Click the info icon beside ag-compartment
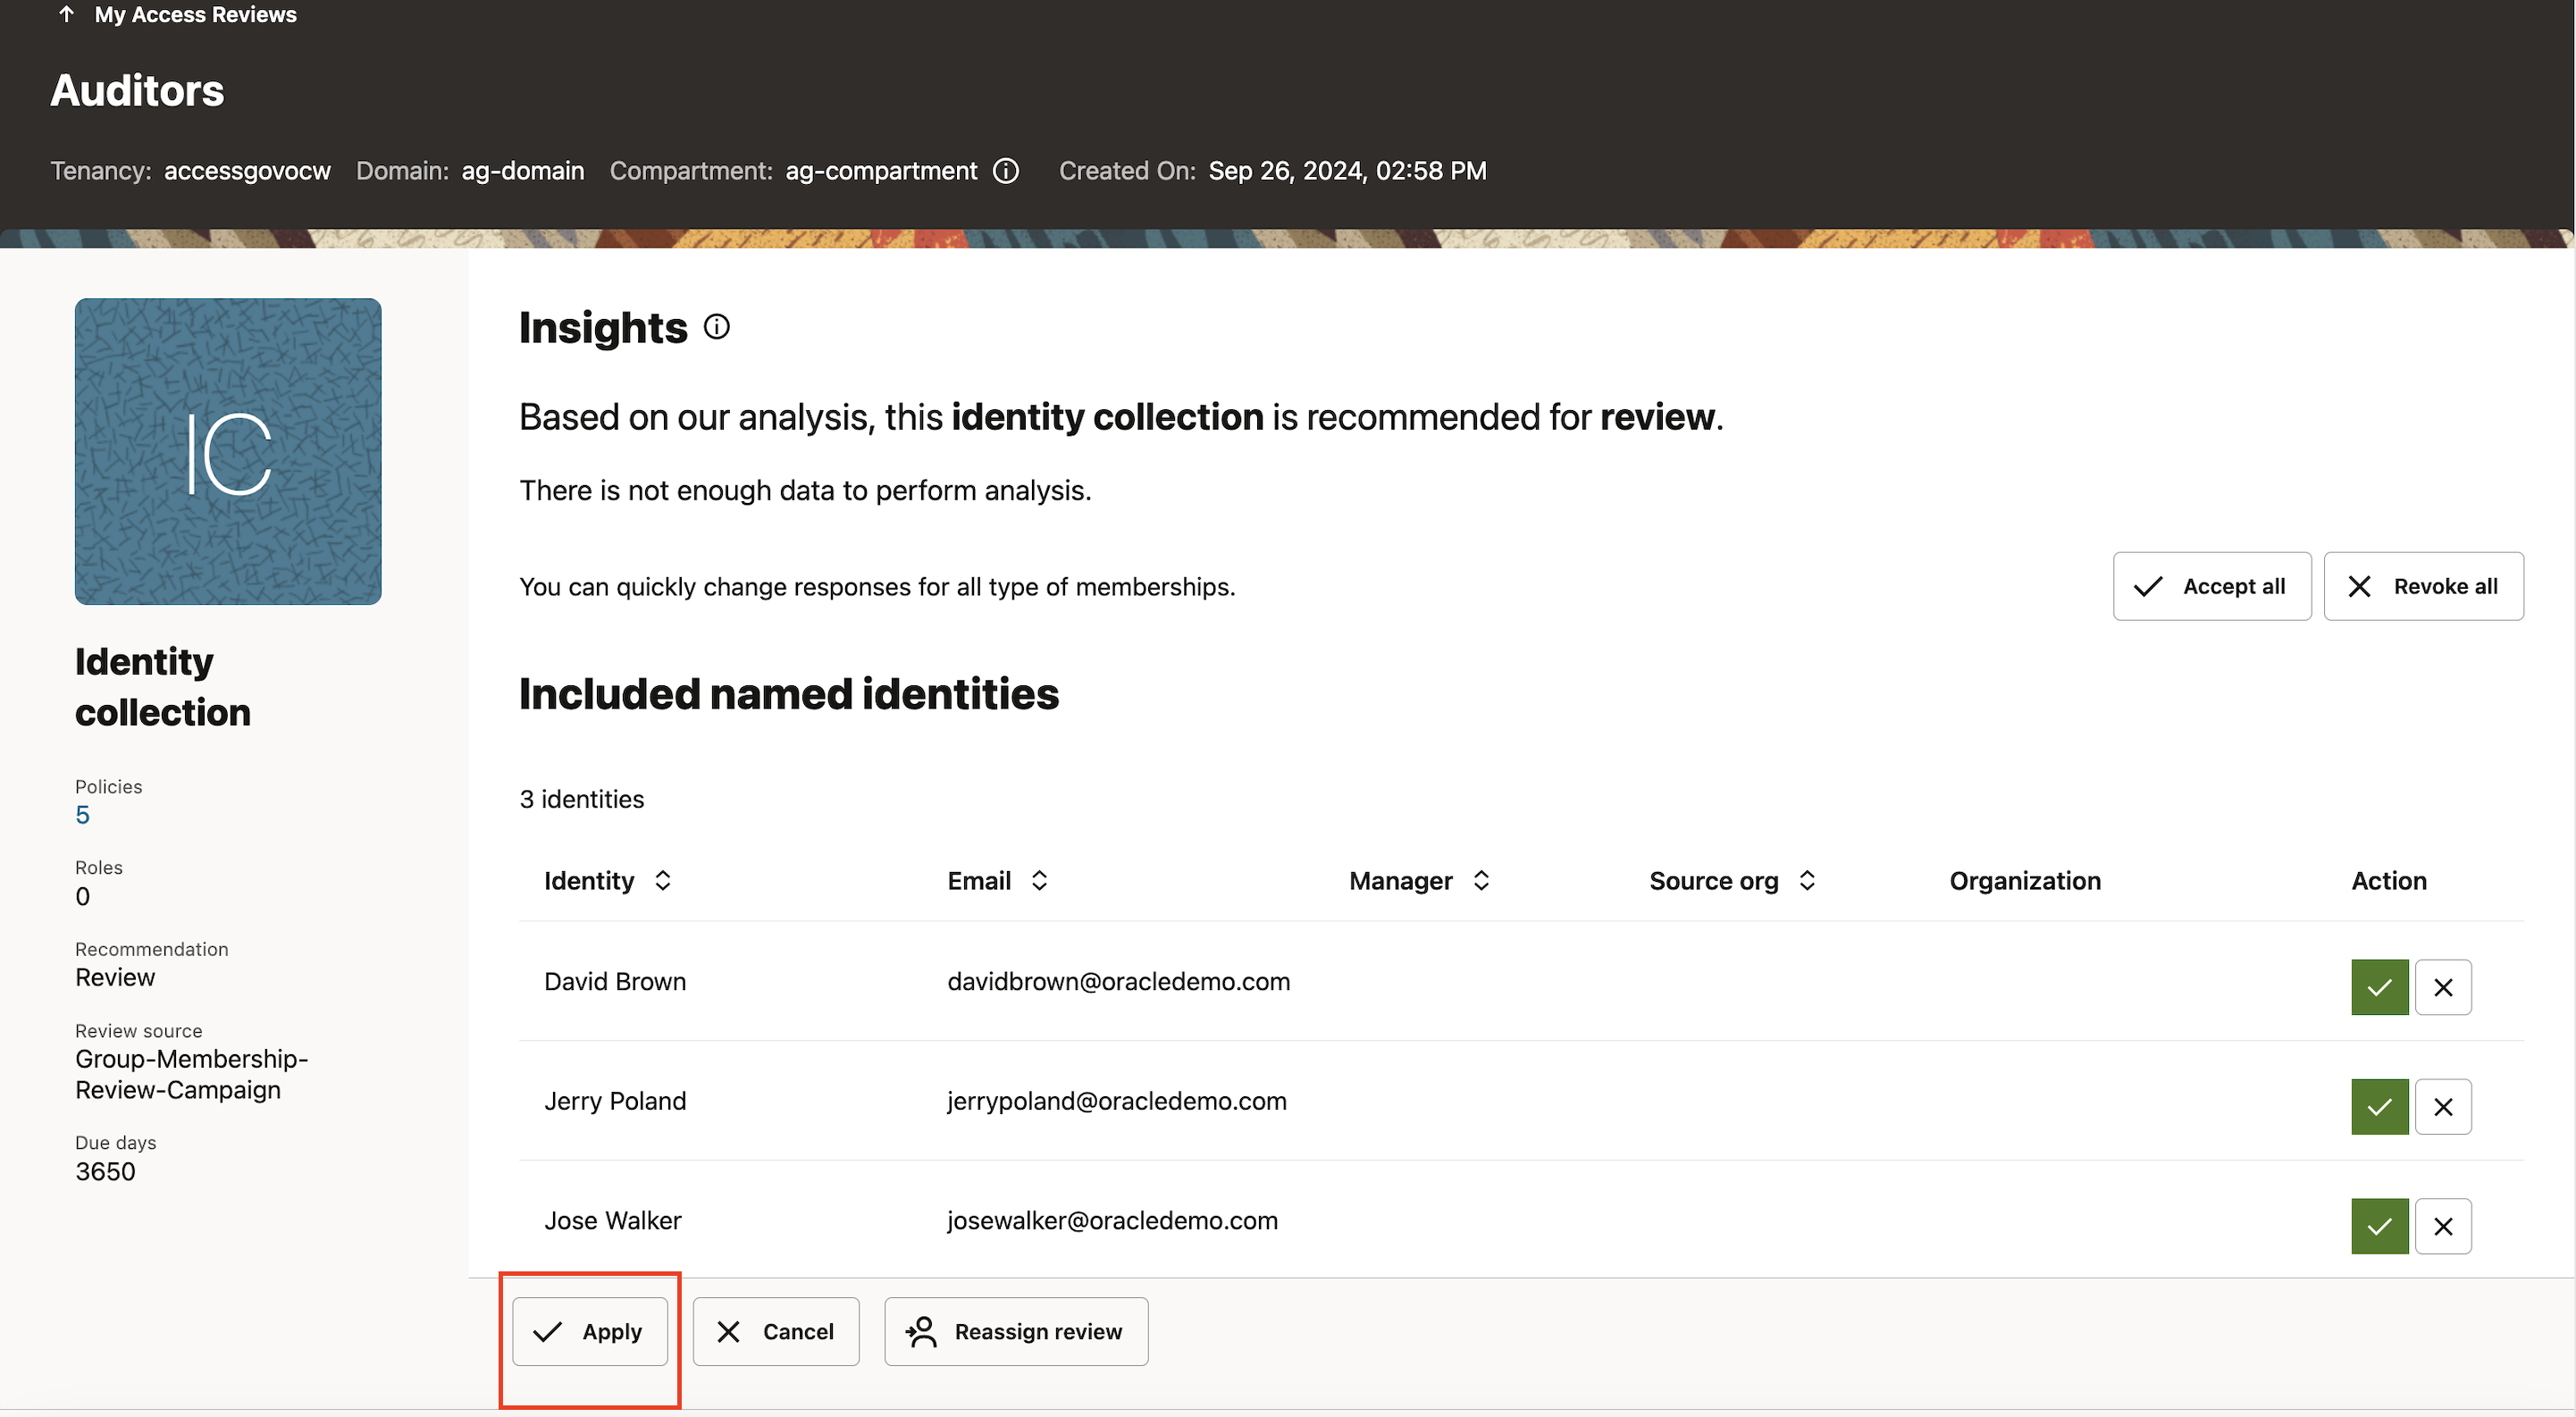The height and width of the screenshot is (1417, 2576). click(1006, 171)
